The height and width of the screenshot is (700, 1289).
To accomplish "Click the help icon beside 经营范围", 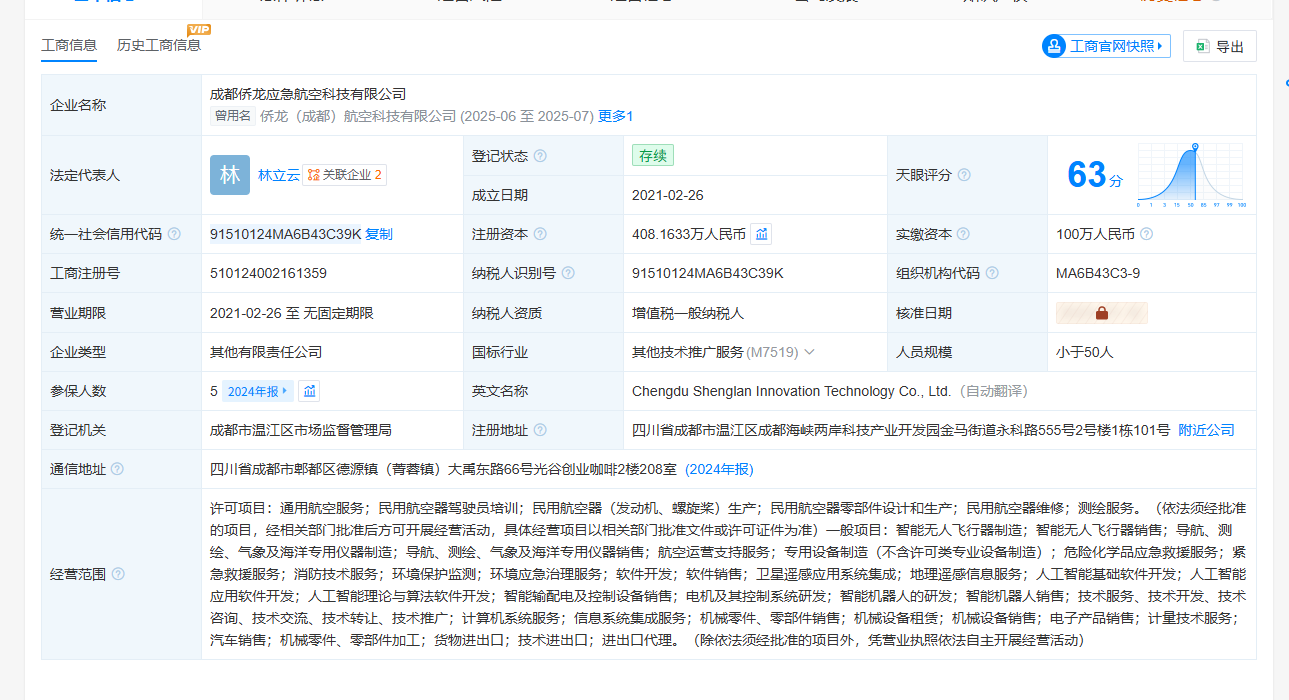I will tap(118, 574).
